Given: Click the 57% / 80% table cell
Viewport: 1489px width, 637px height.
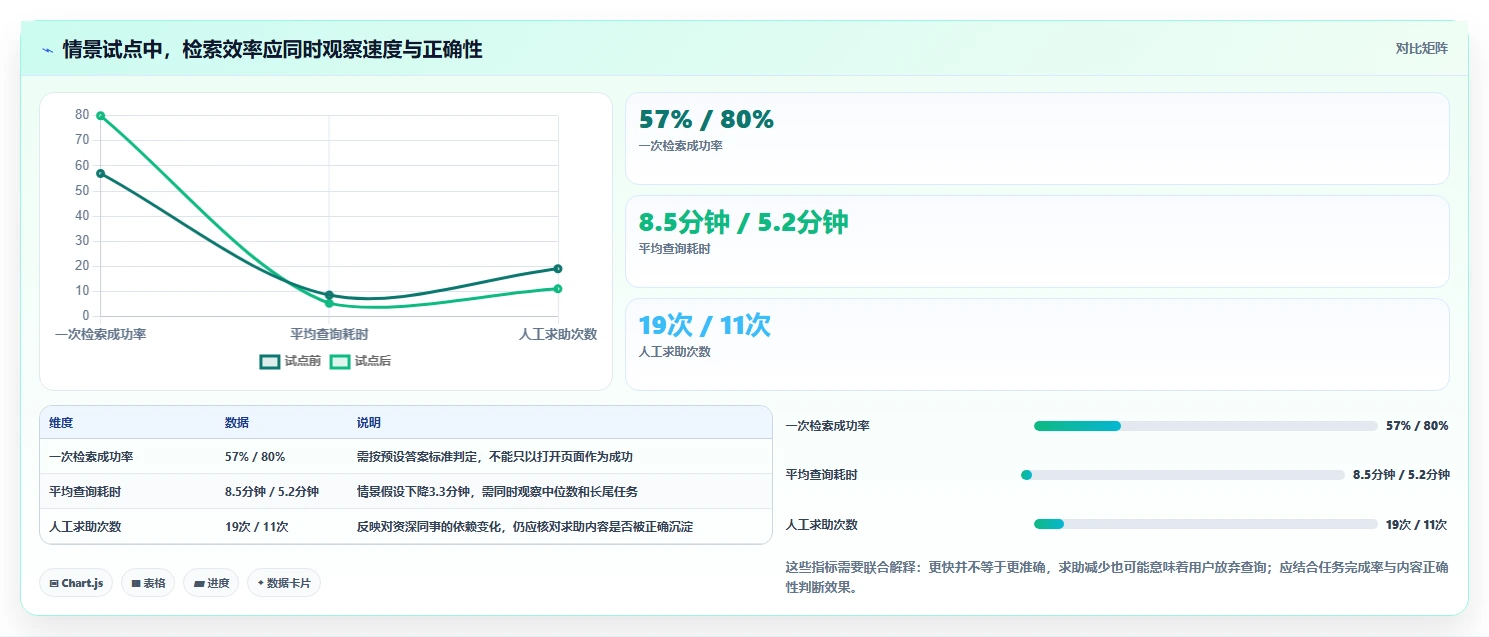Looking at the screenshot, I should coord(255,456).
